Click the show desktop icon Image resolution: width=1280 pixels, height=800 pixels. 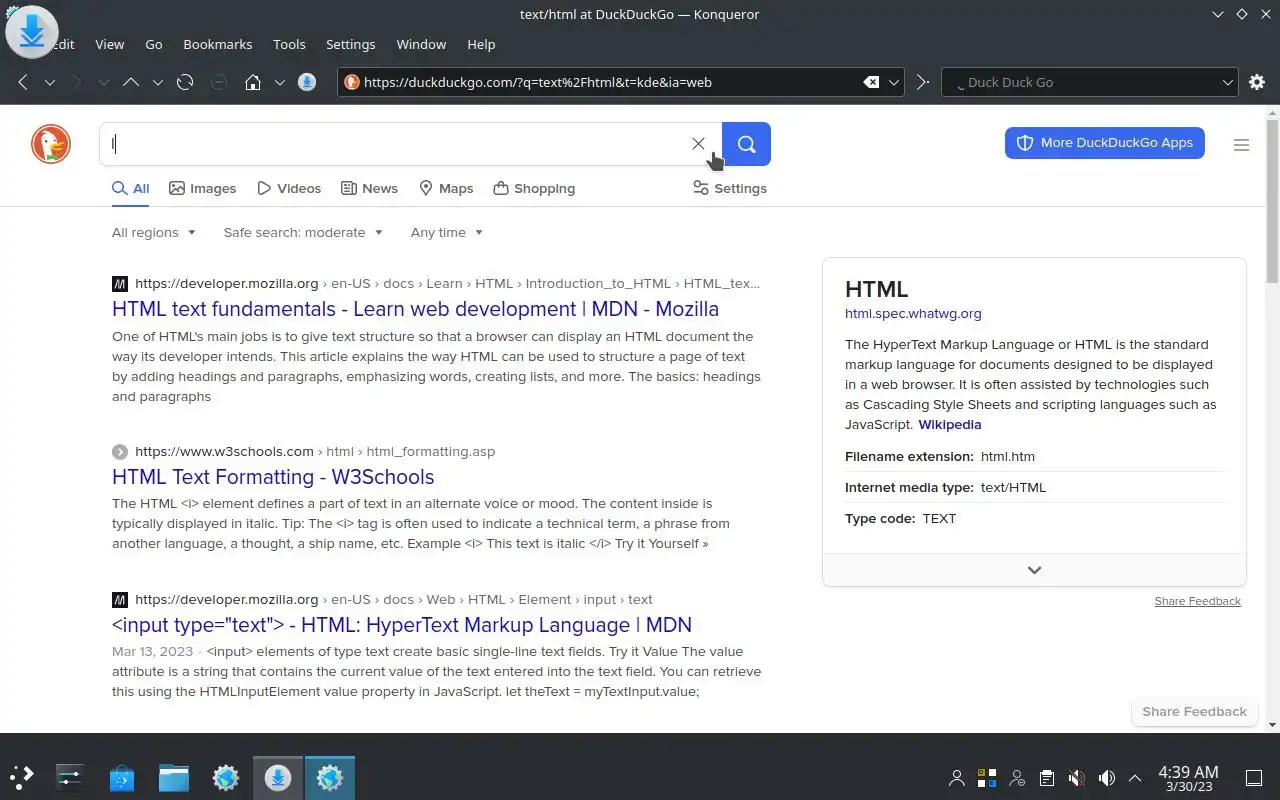point(1253,777)
